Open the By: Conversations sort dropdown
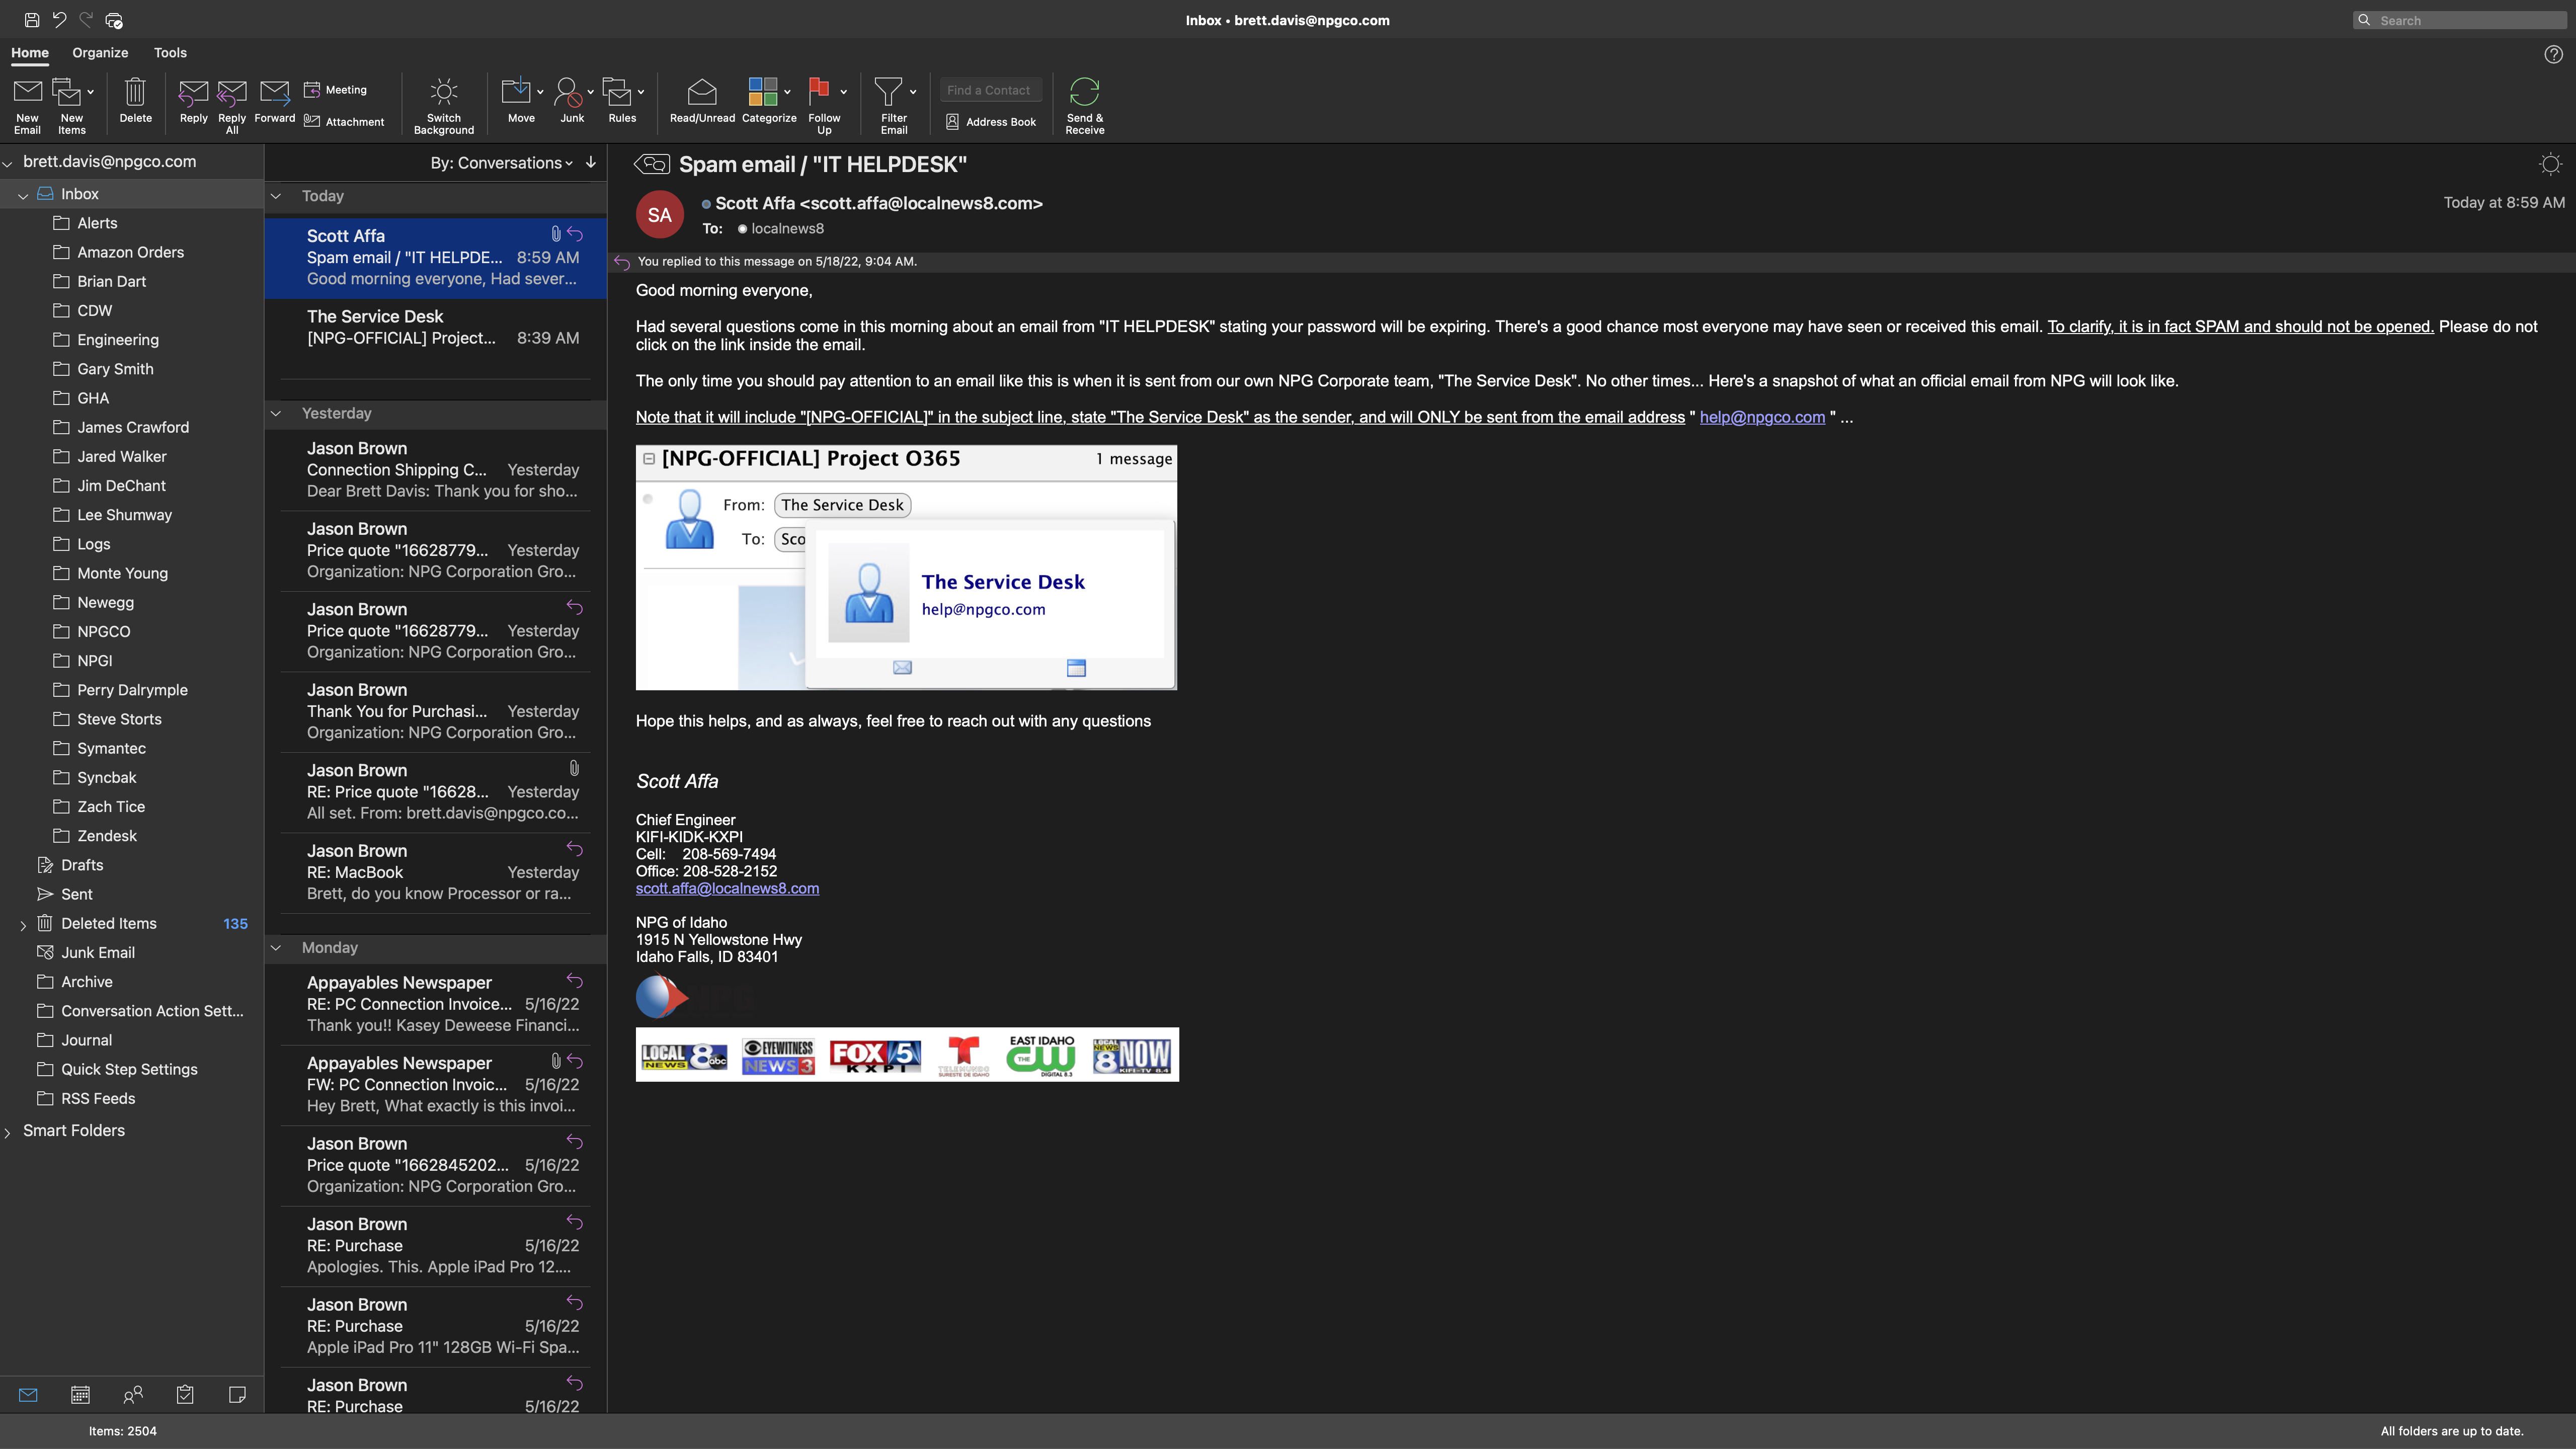This screenshot has width=2576, height=1449. point(502,163)
